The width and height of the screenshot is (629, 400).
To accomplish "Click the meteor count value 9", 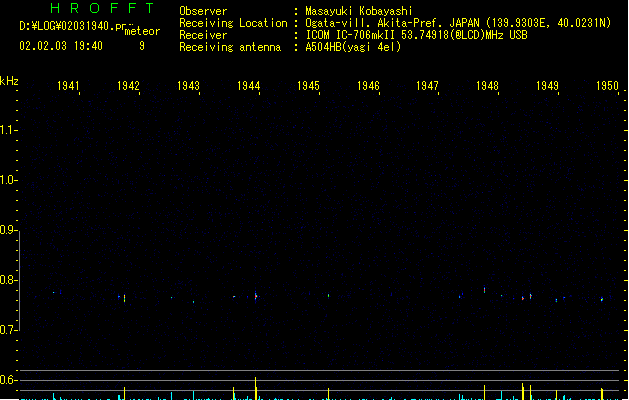I will (142, 46).
